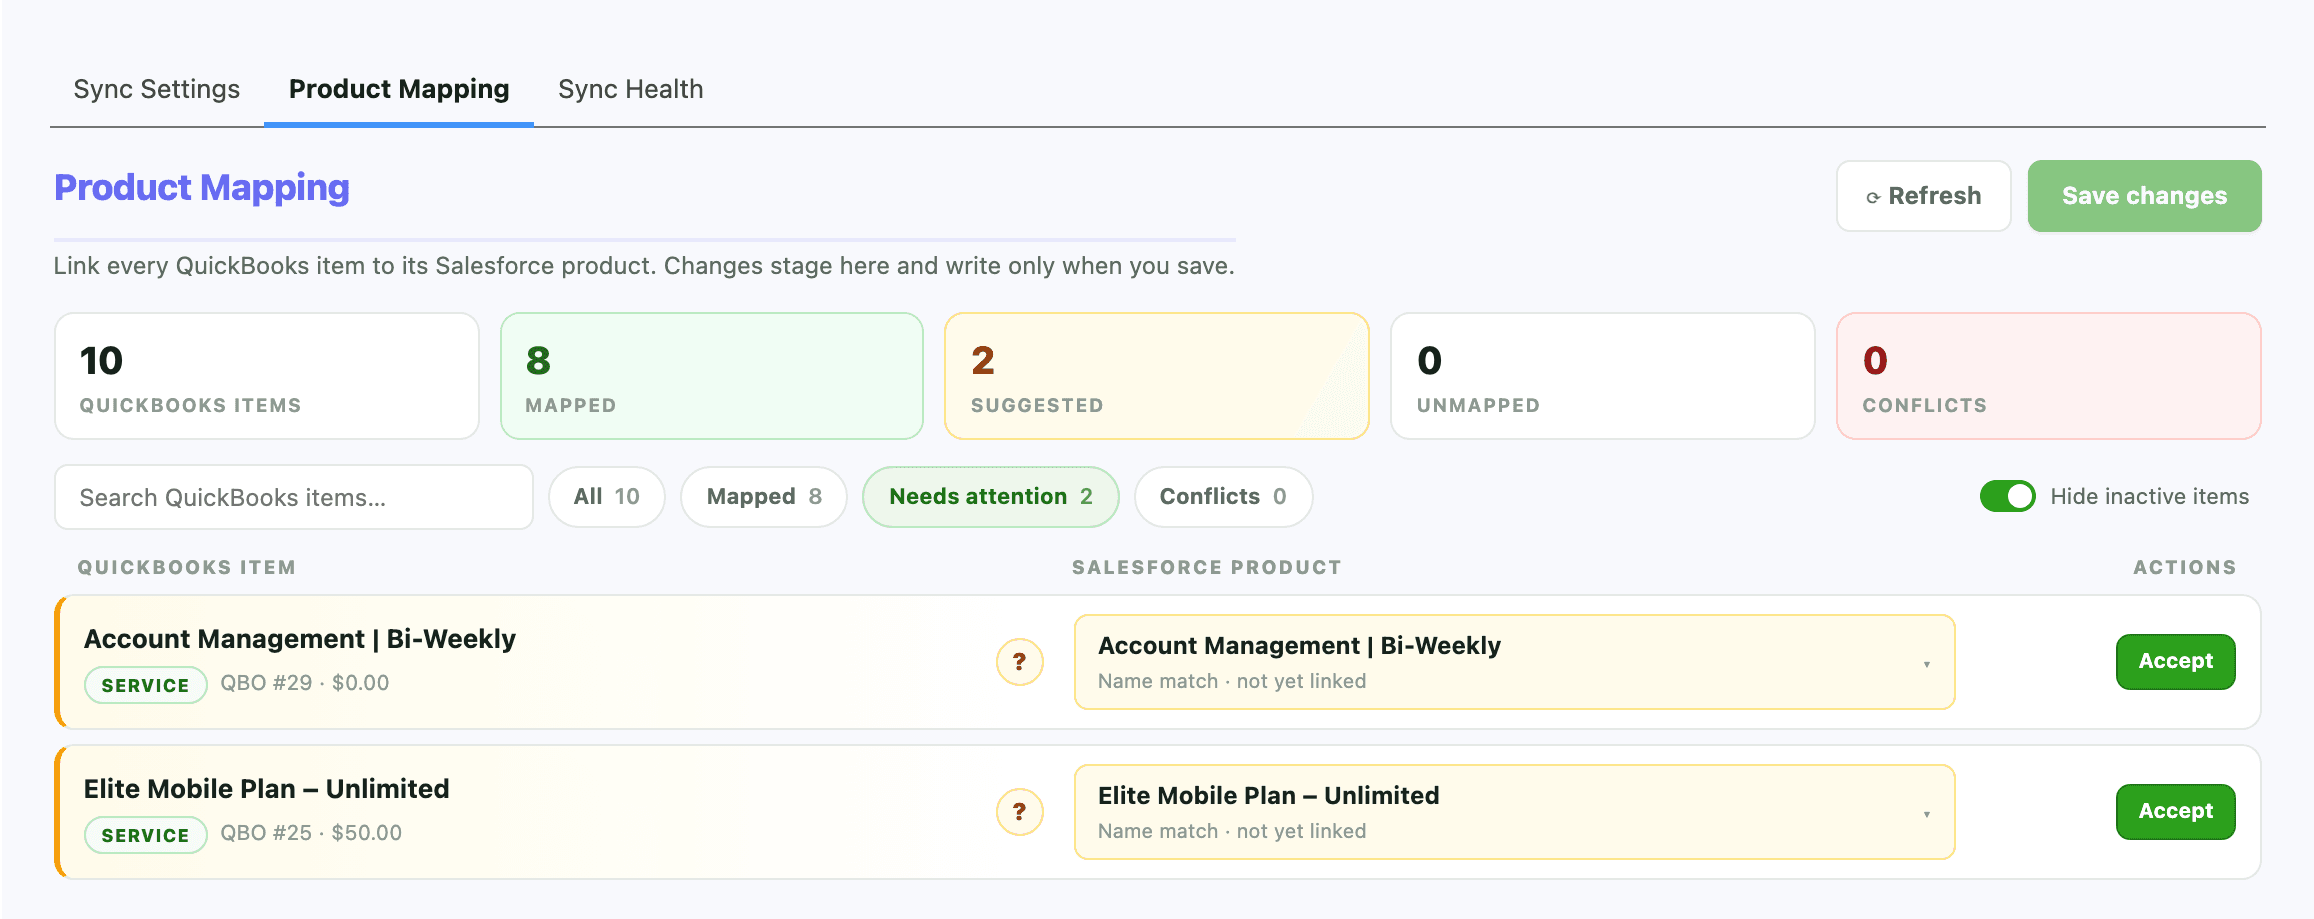Viewport: 2314px width, 919px height.
Task: Click the Refresh button
Action: coord(1923,196)
